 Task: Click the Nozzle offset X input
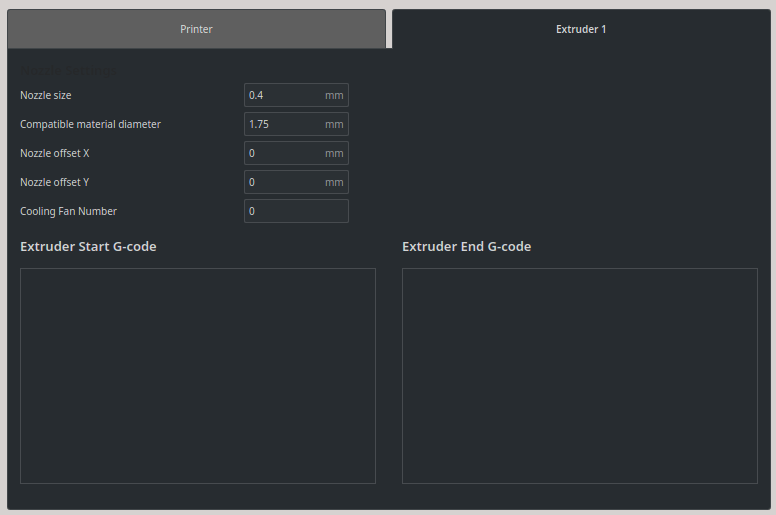tap(296, 153)
